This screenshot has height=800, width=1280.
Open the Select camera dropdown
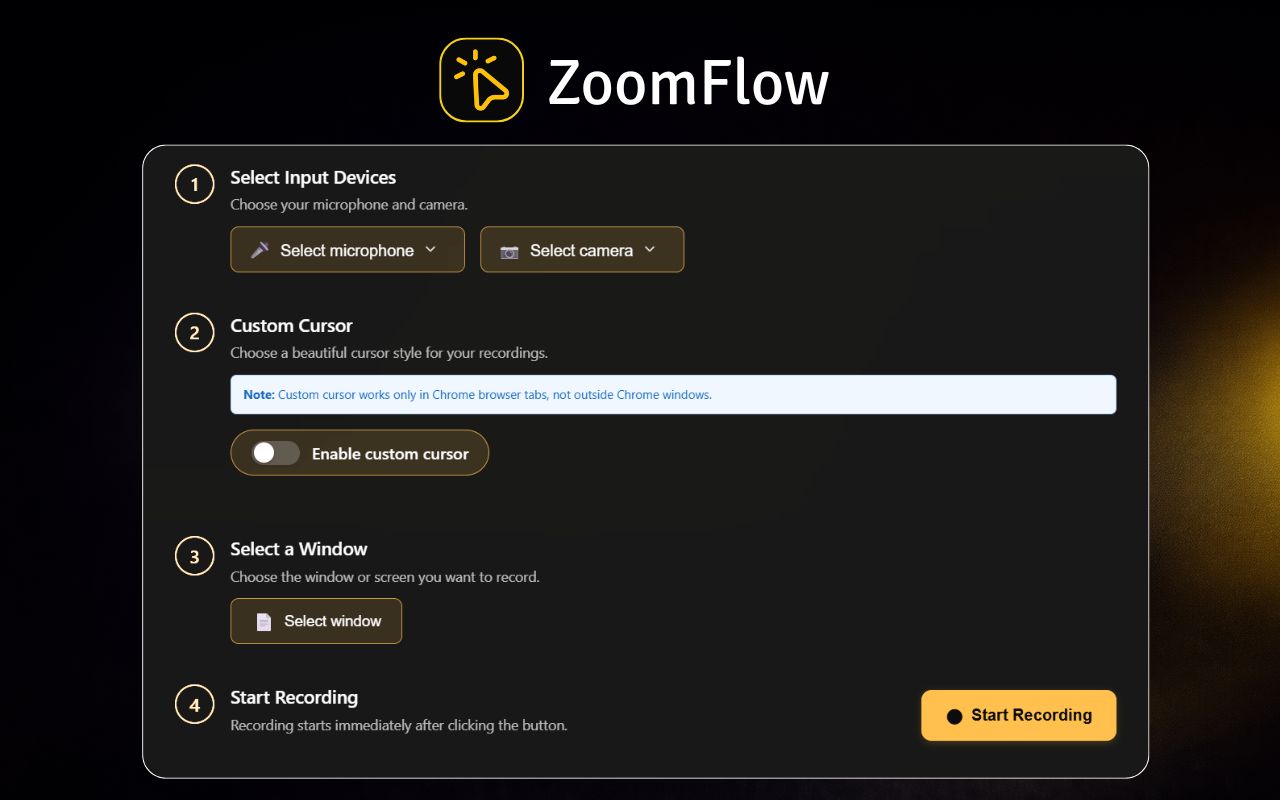tap(582, 250)
